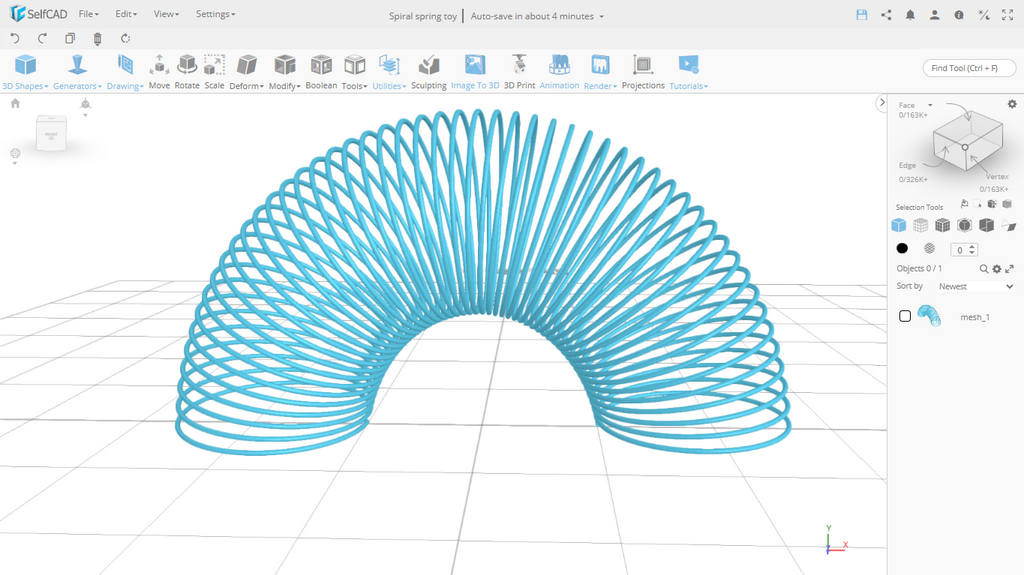Viewport: 1024px width, 575px height.
Task: Toggle sphere-in-cube selection mode
Action: (964, 225)
